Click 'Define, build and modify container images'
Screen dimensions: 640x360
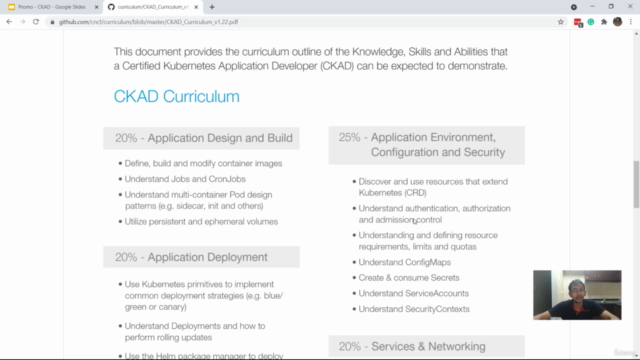(203, 163)
